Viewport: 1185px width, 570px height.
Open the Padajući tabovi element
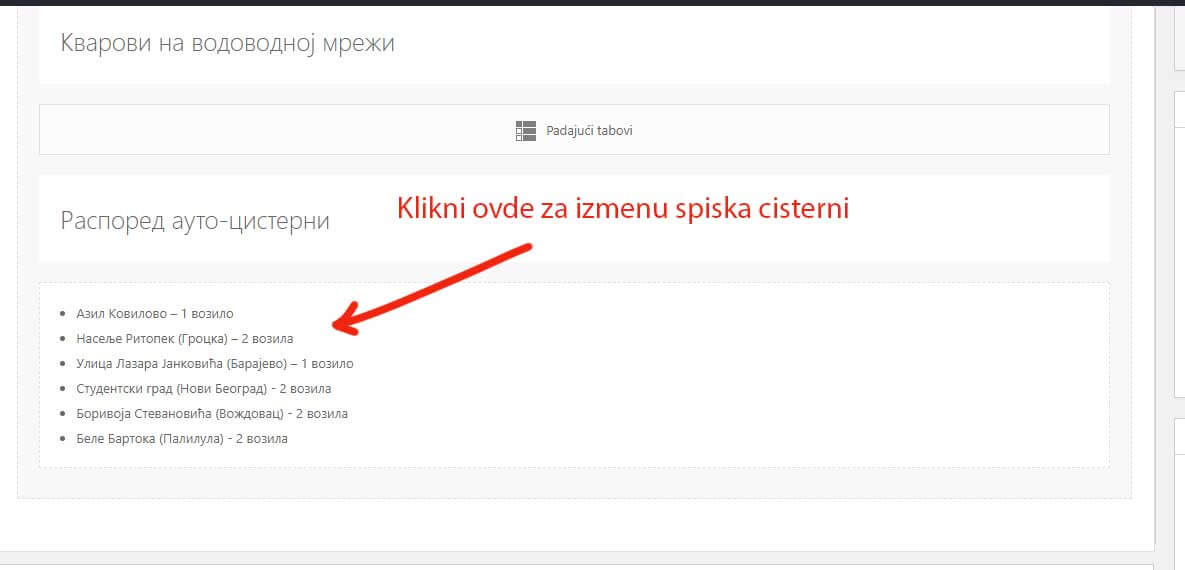point(574,130)
